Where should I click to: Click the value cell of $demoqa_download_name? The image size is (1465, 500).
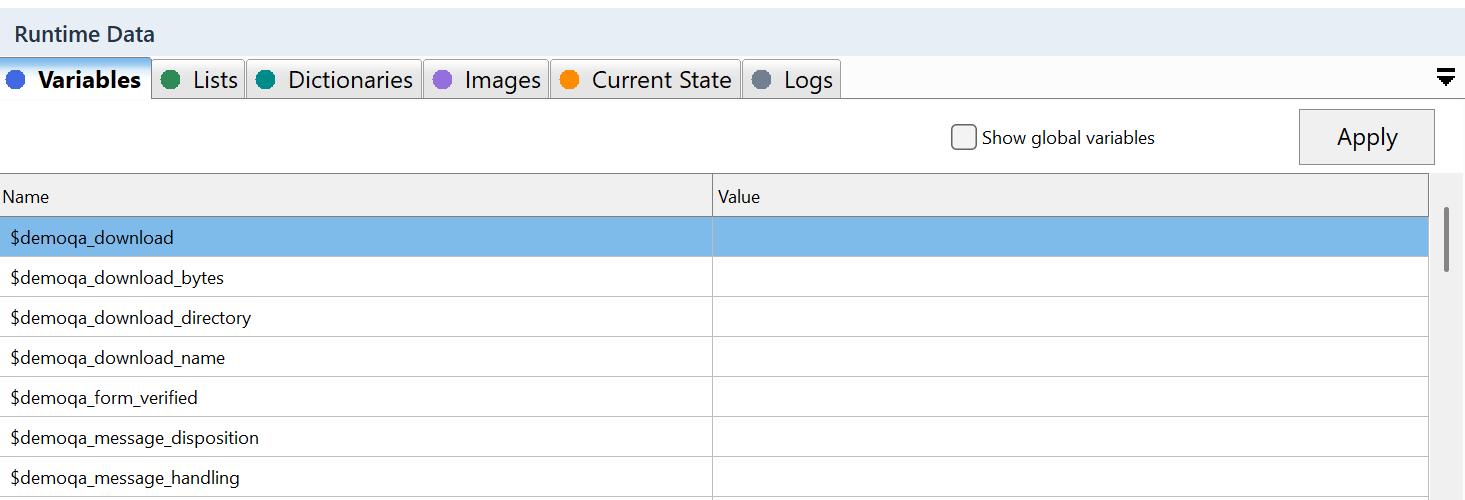click(1071, 357)
